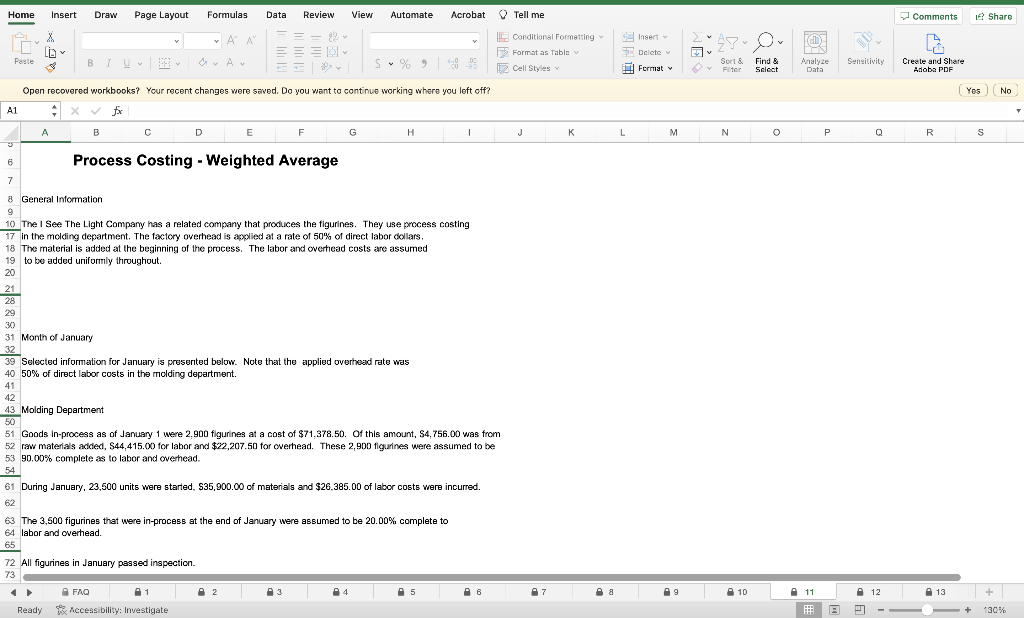Apply Comma Style format
This screenshot has width=1024, height=618.
click(x=424, y=63)
